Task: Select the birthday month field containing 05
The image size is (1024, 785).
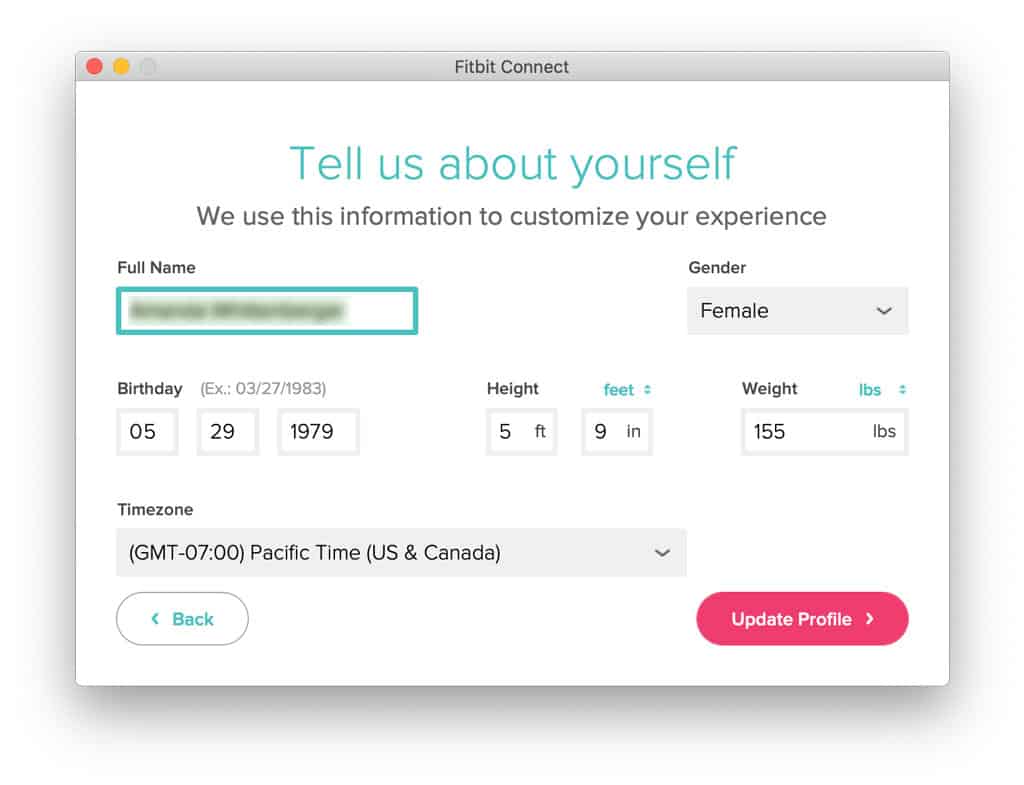Action: coord(147,432)
